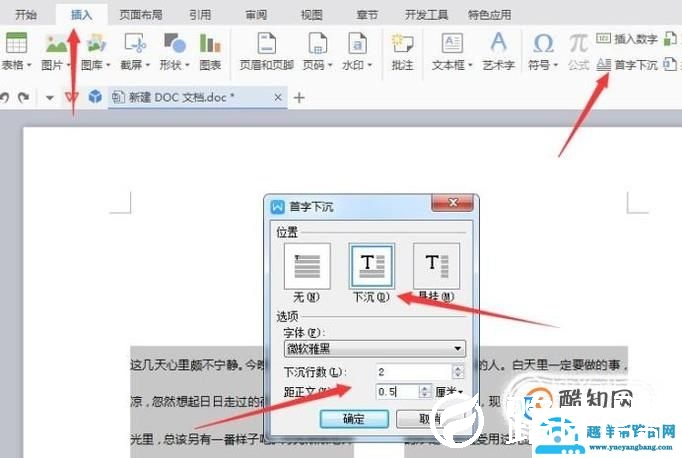Expand the 水印 dropdown arrow
The image size is (682, 458).
[370, 65]
